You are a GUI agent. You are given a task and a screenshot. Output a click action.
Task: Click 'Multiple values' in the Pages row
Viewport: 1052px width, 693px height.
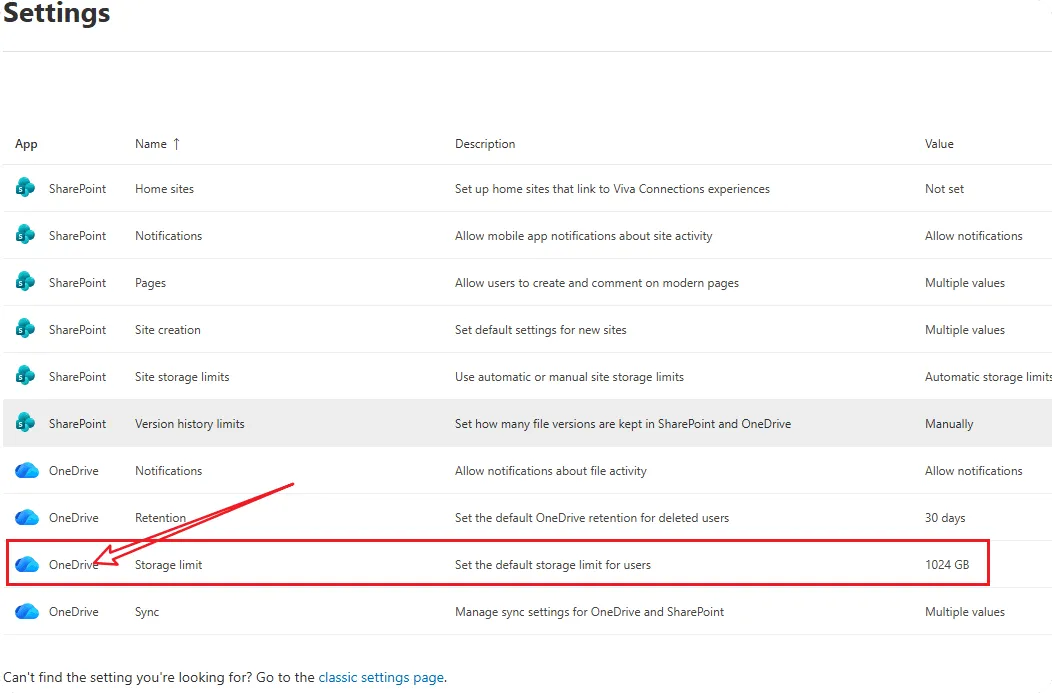(965, 283)
